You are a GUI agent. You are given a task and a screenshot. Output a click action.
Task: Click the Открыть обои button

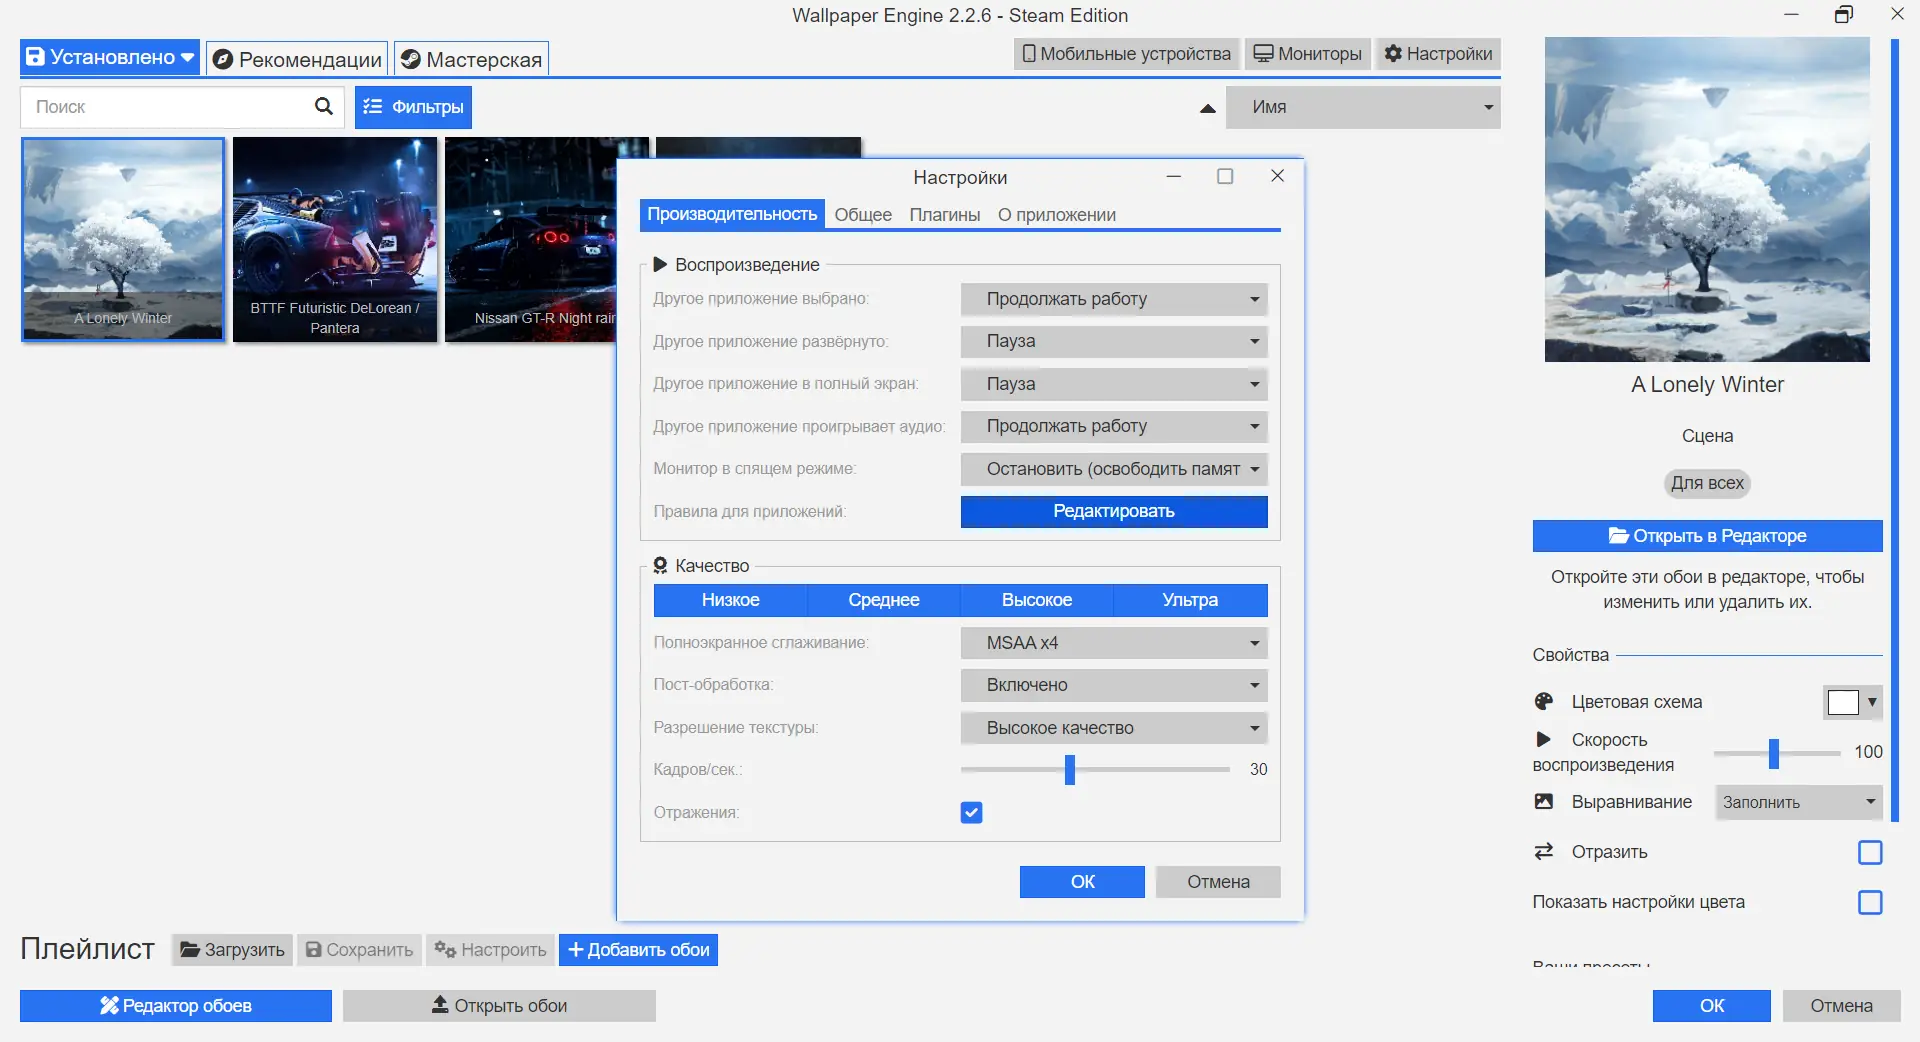(x=499, y=1006)
